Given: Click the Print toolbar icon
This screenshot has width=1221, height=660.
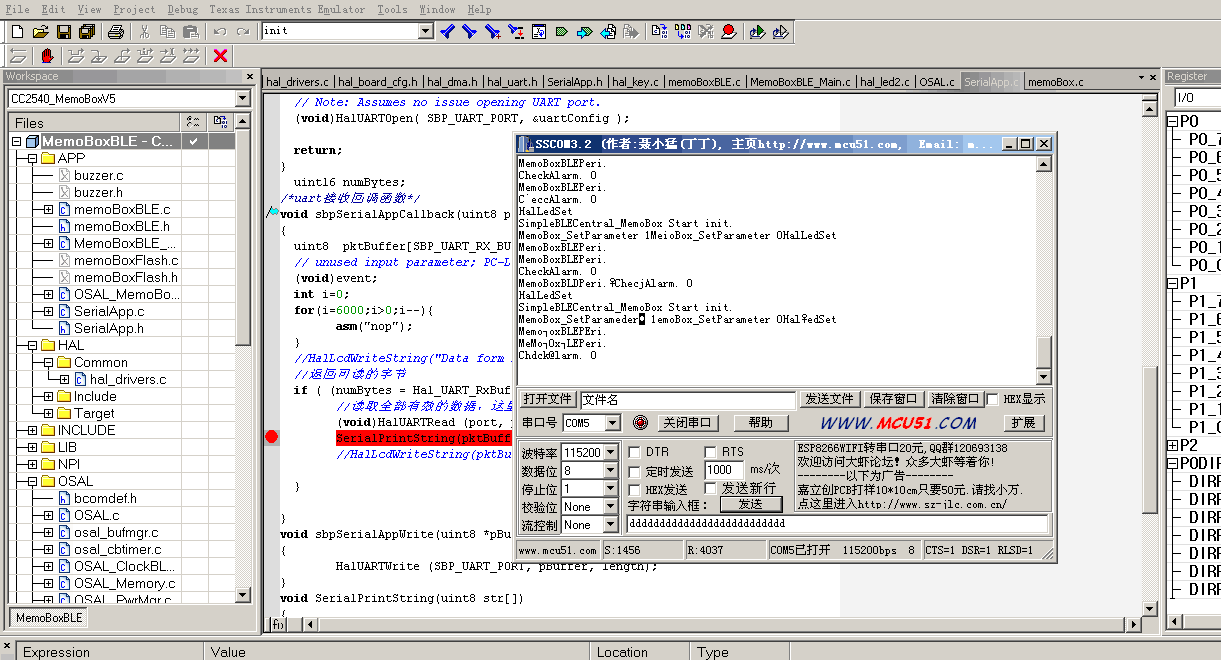Looking at the screenshot, I should pos(116,32).
